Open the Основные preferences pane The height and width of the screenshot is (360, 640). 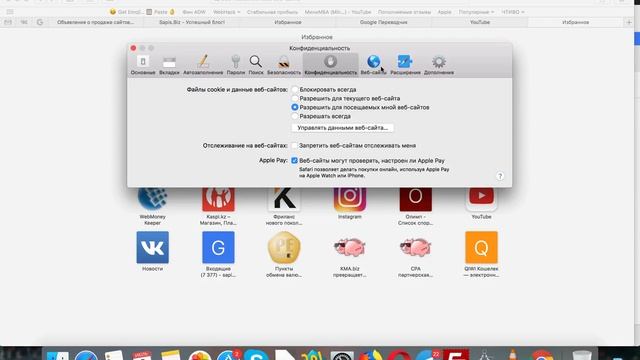[143, 65]
